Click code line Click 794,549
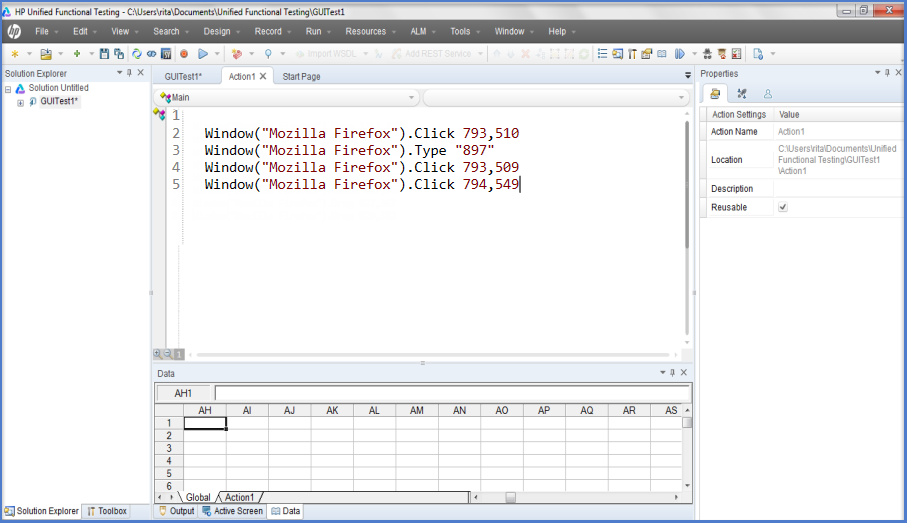Screen dimensions: 907x523 [362, 184]
